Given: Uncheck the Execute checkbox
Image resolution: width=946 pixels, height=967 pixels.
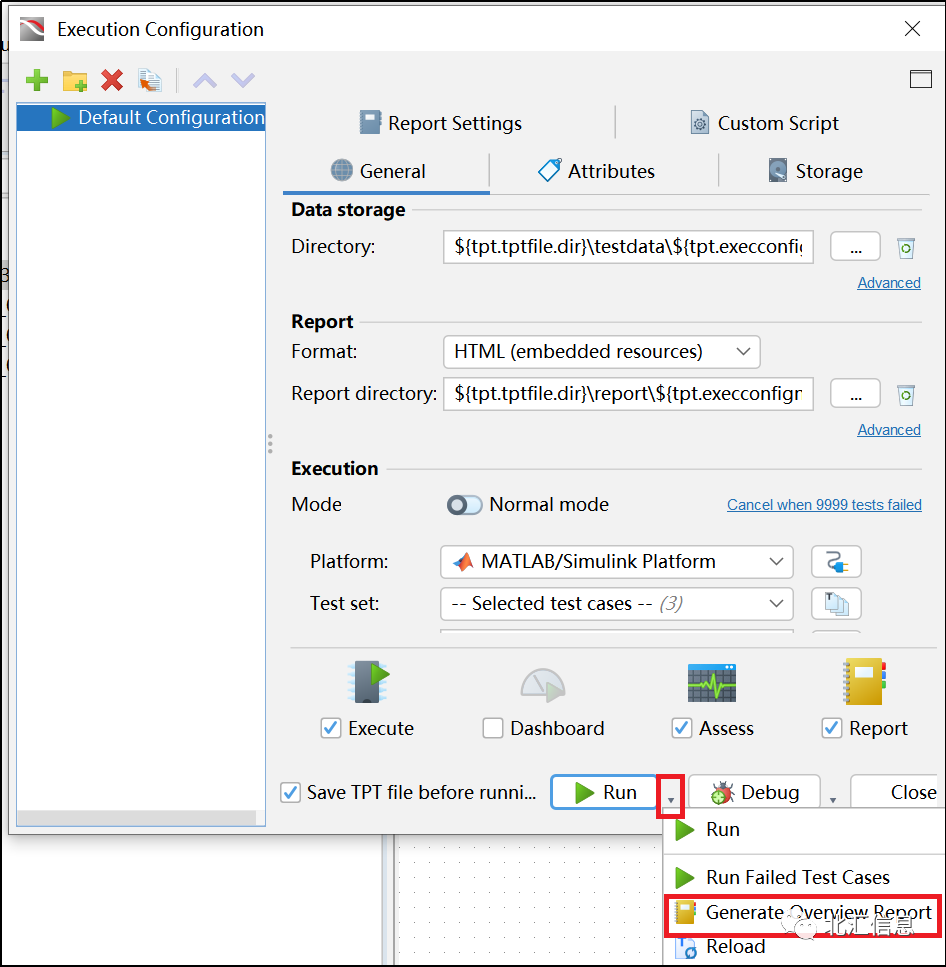Looking at the screenshot, I should coord(331,728).
